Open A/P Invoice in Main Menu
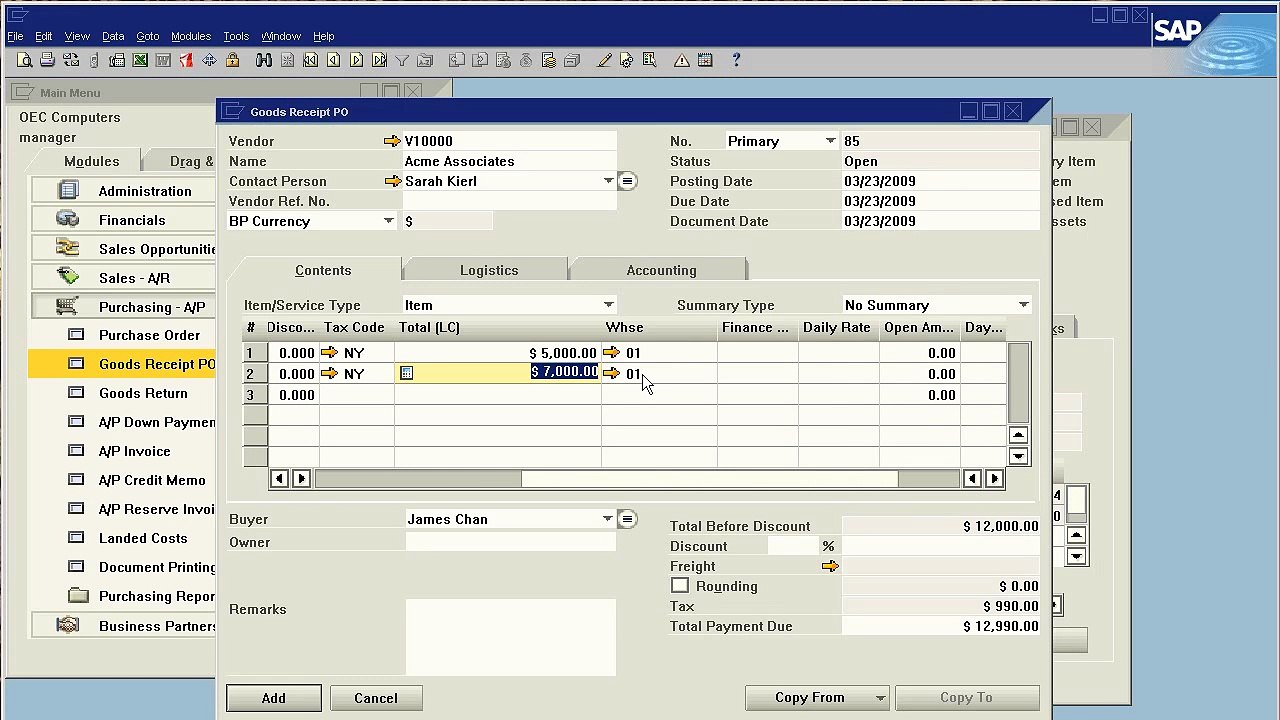Image resolution: width=1280 pixels, height=720 pixels. pyautogui.click(x=134, y=451)
